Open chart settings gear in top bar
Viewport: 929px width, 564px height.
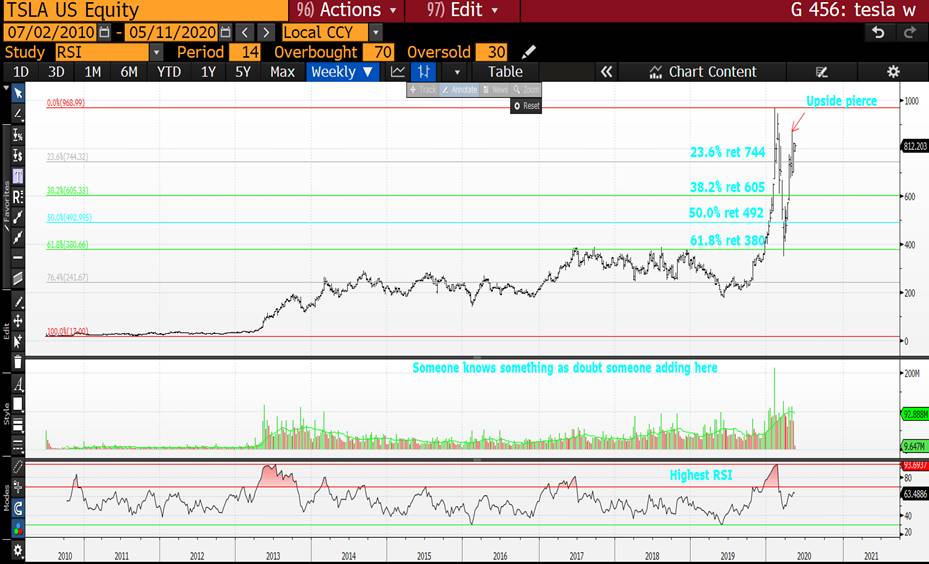893,72
